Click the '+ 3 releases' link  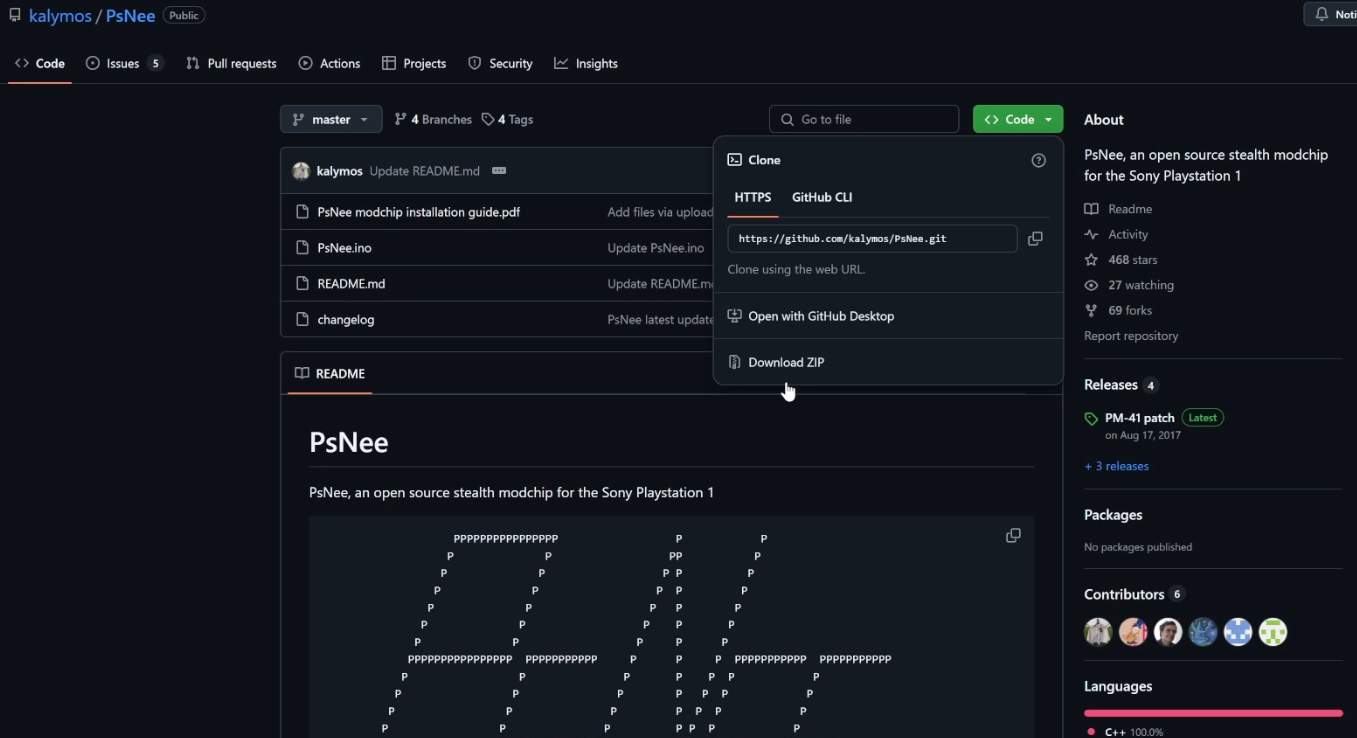coord(1116,466)
